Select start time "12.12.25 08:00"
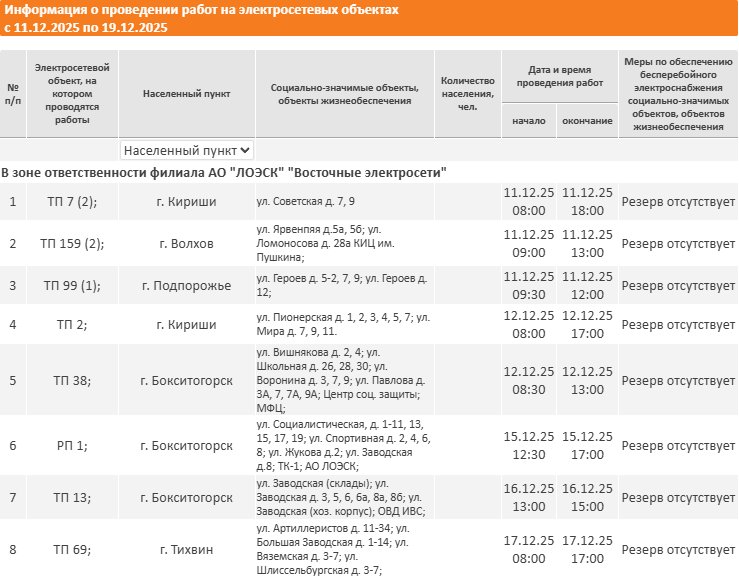Viewport: 739px width, 579px height. coord(529,325)
